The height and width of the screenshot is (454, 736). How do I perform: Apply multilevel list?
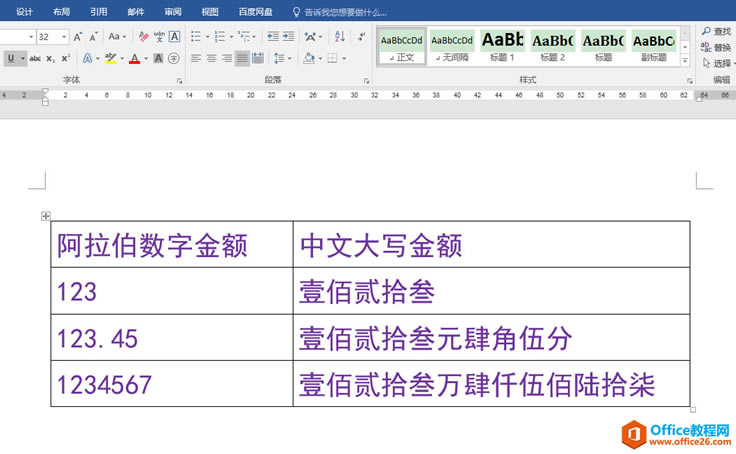pos(244,37)
